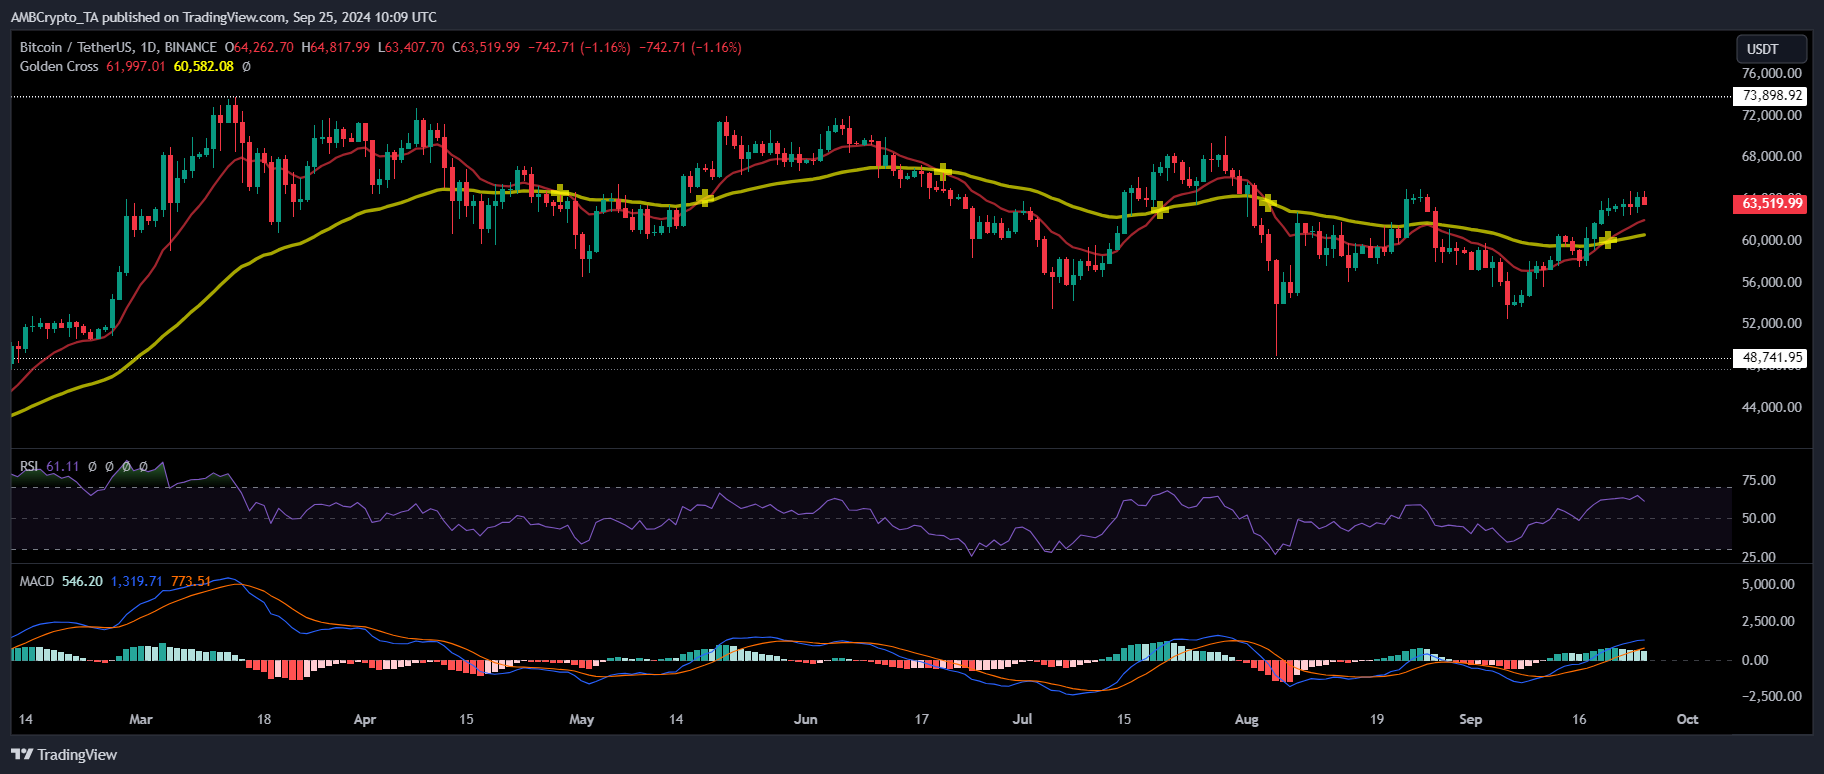This screenshot has width=1824, height=774.
Task: Select the Golden Cross indicator label
Action: pyautogui.click(x=59, y=66)
